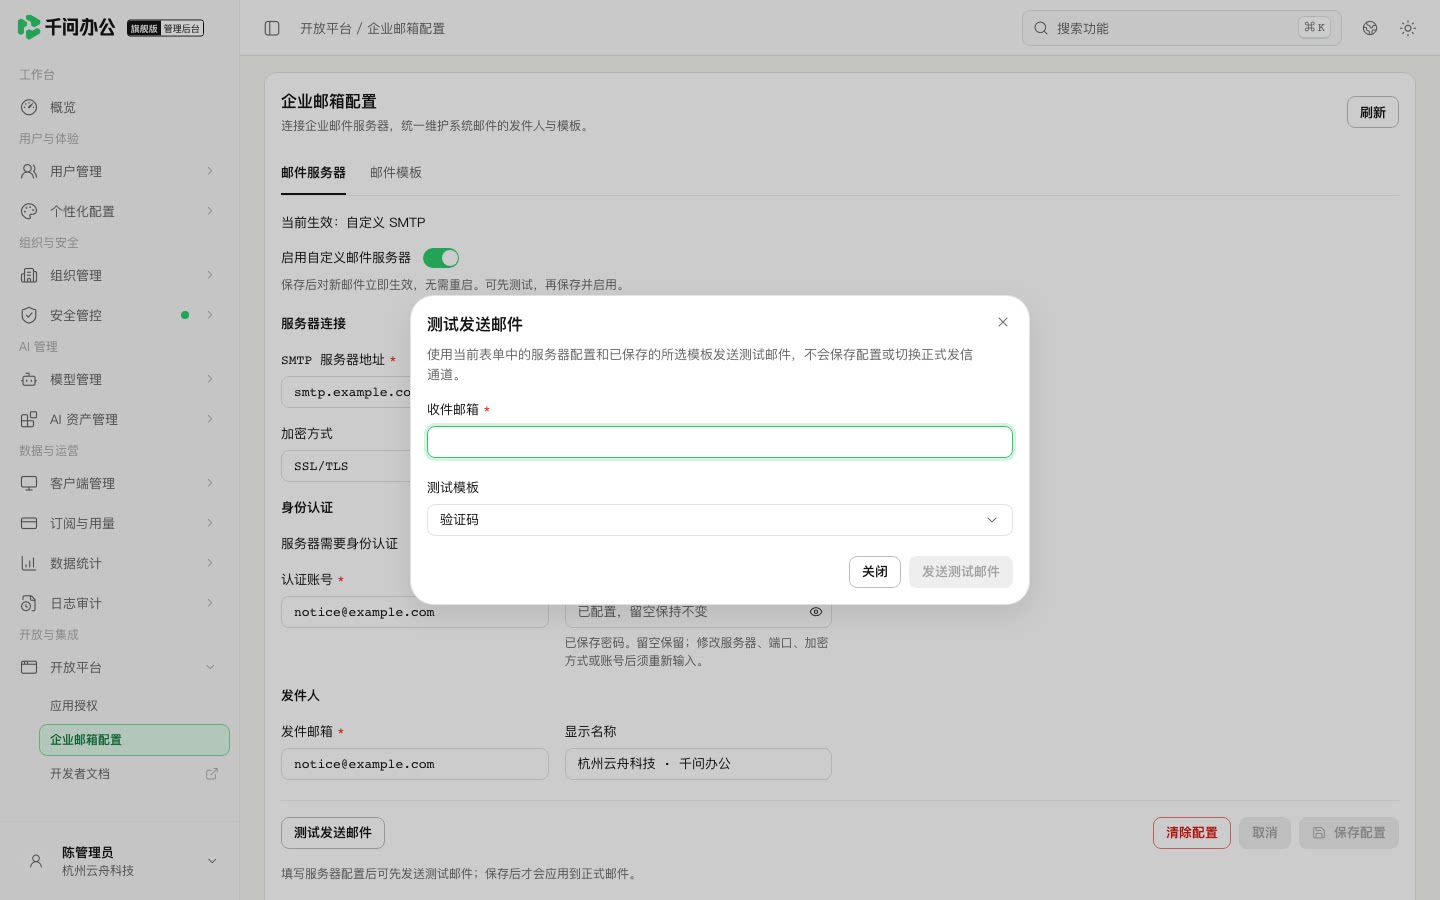Click the 订阅与用量 card icon
The height and width of the screenshot is (900, 1440).
coord(29,523)
